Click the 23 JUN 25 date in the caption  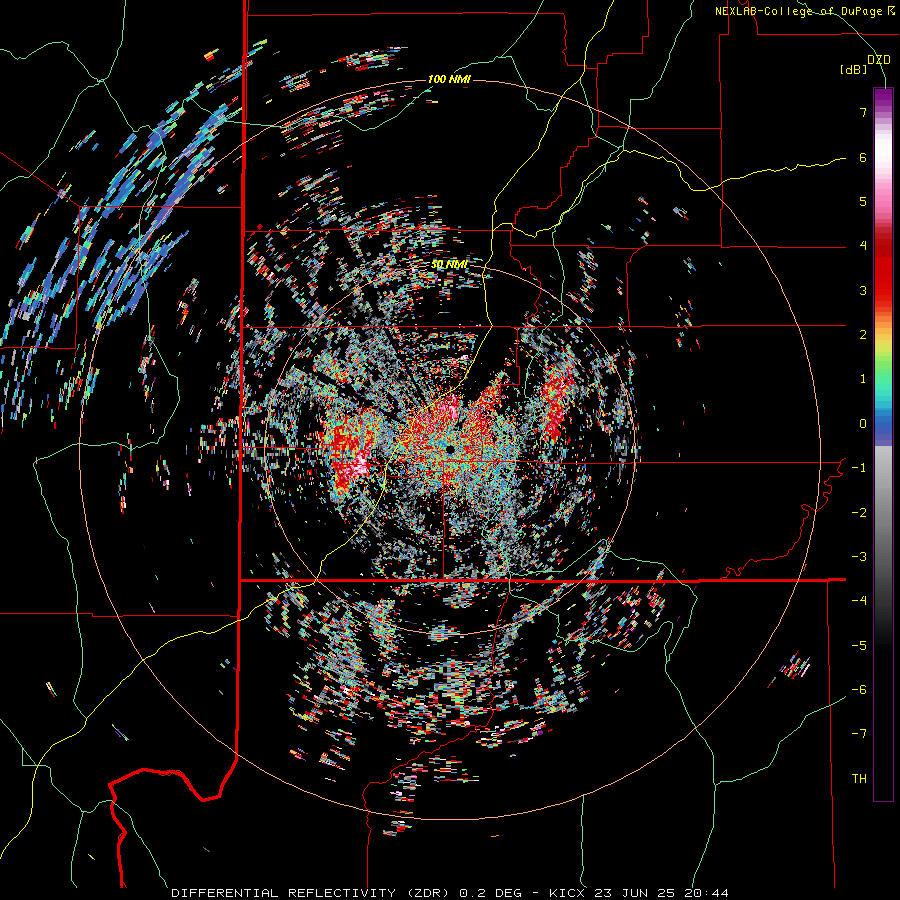(637, 893)
